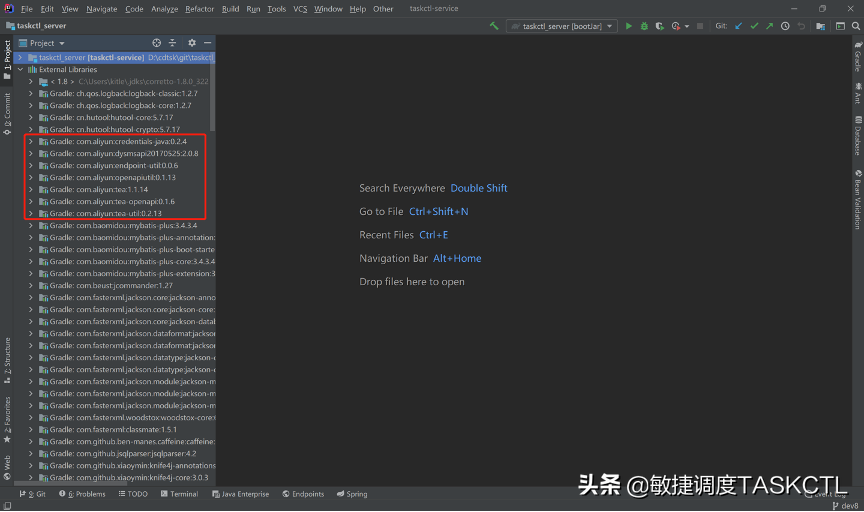Click the Project panel vertical scrollbar
This screenshot has width=864, height=512.
point(213,94)
